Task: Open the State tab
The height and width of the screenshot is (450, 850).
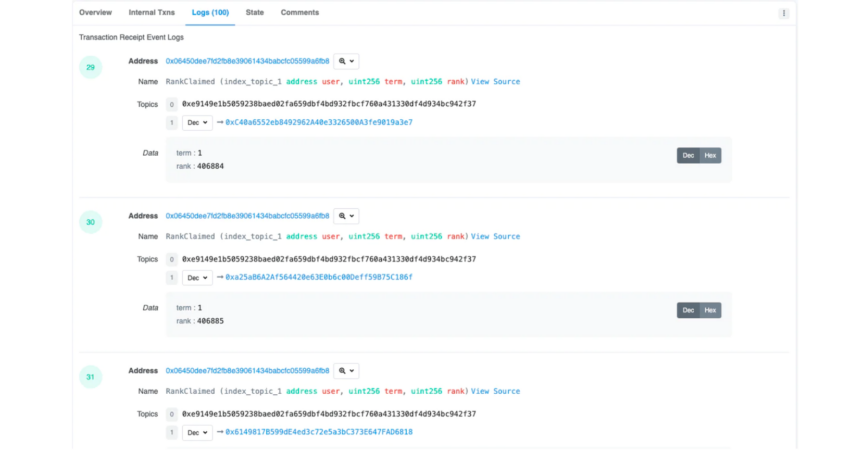Action: (255, 12)
